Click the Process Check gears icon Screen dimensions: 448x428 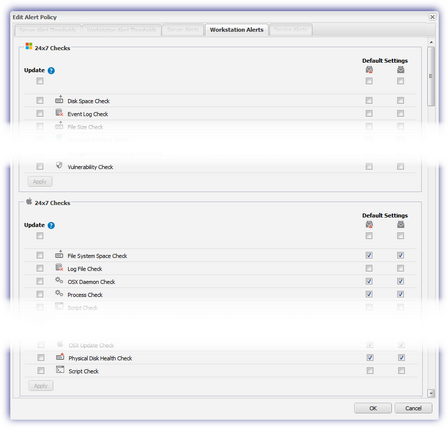(59, 294)
